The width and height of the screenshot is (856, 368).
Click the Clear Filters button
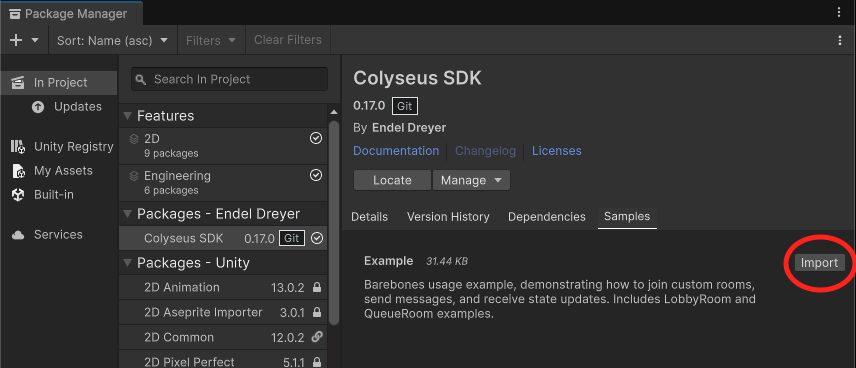(288, 40)
